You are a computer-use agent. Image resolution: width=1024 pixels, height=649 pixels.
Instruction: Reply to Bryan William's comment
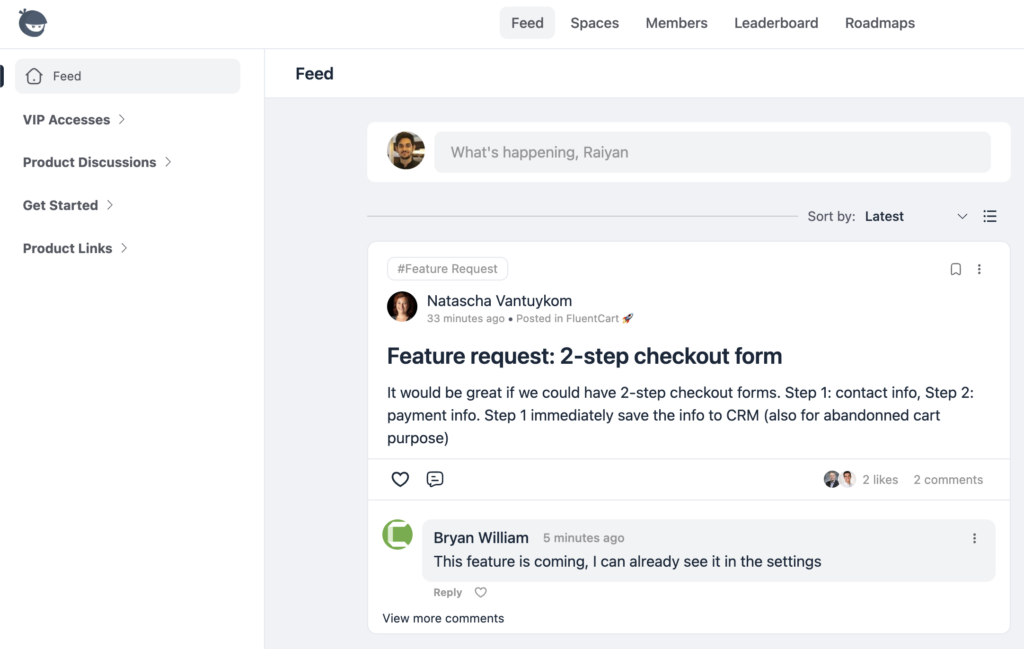(448, 592)
